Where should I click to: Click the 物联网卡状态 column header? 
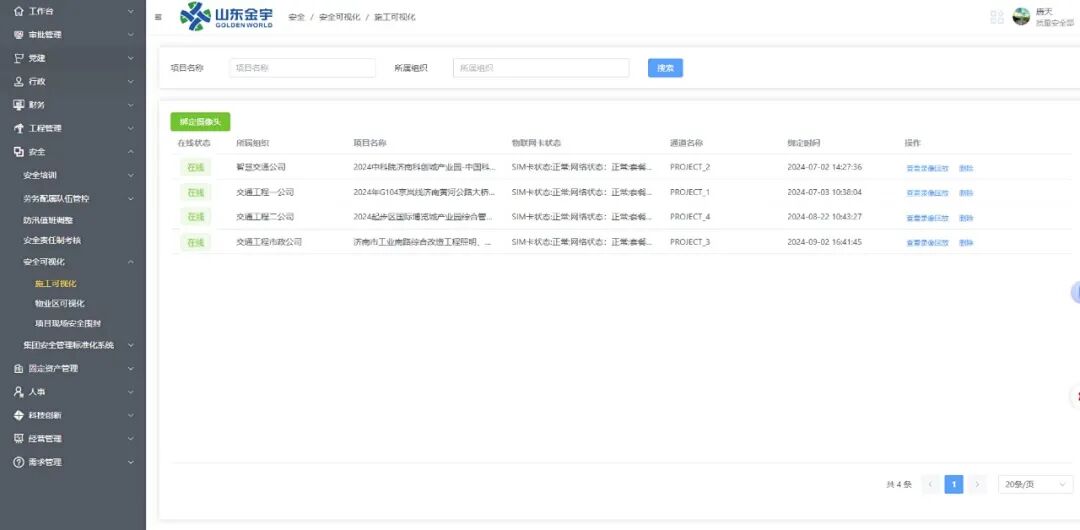point(537,143)
